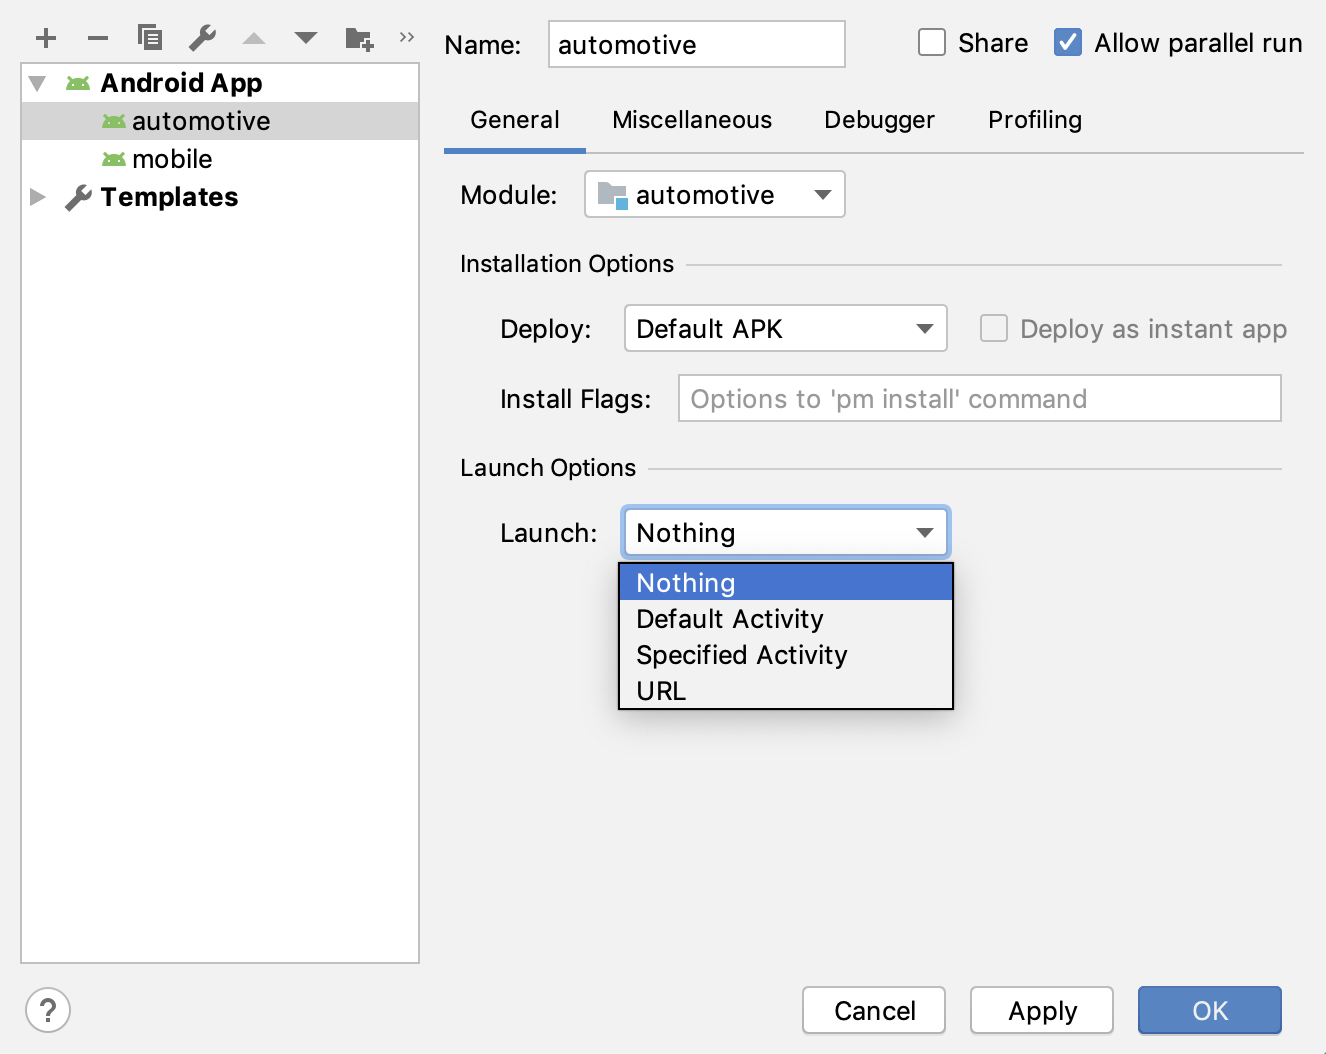
Task: Select Default Activity from Launch options
Action: point(729,619)
